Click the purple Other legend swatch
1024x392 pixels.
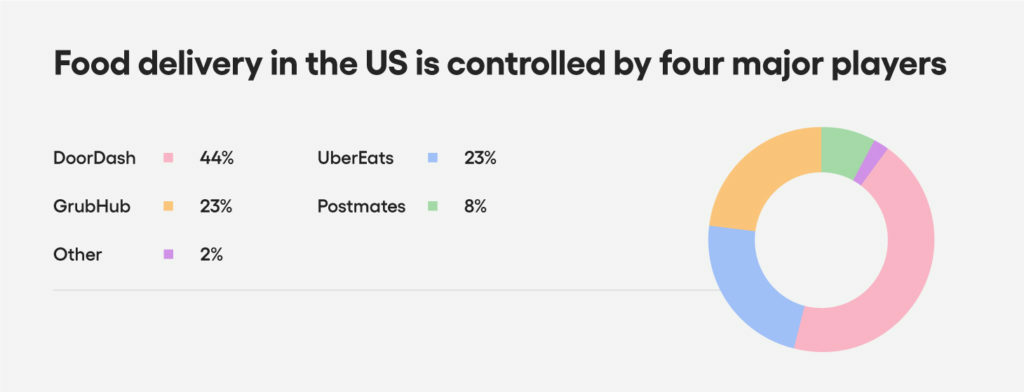click(168, 254)
